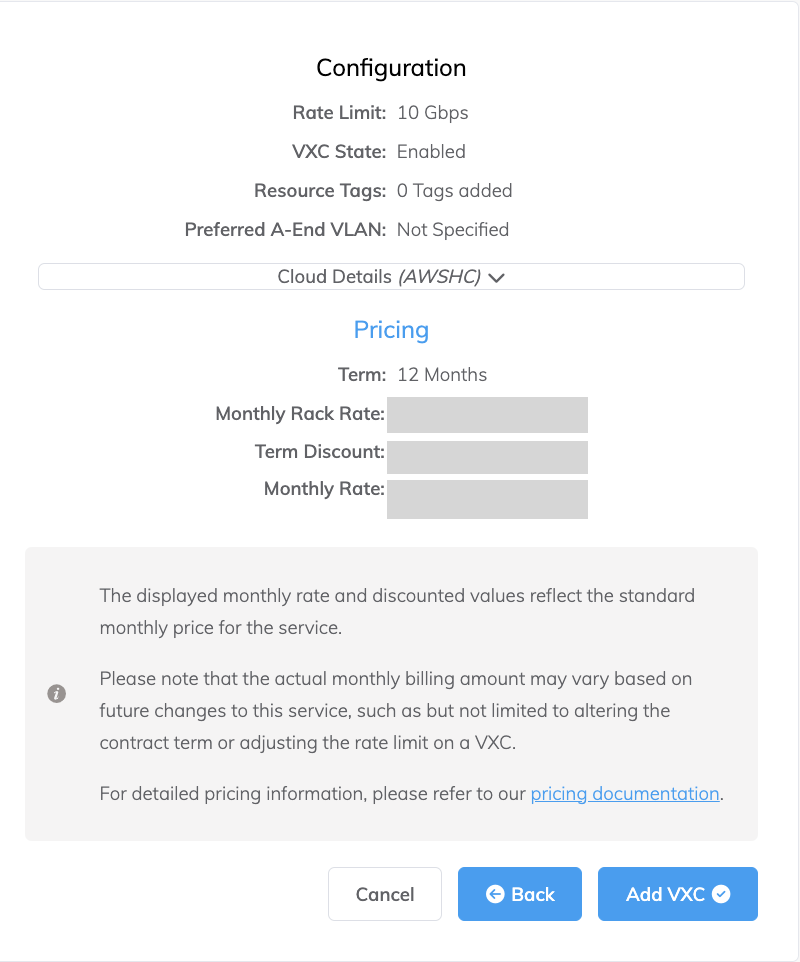
Task: Click the checkmark icon on Add VXC button
Action: click(721, 894)
